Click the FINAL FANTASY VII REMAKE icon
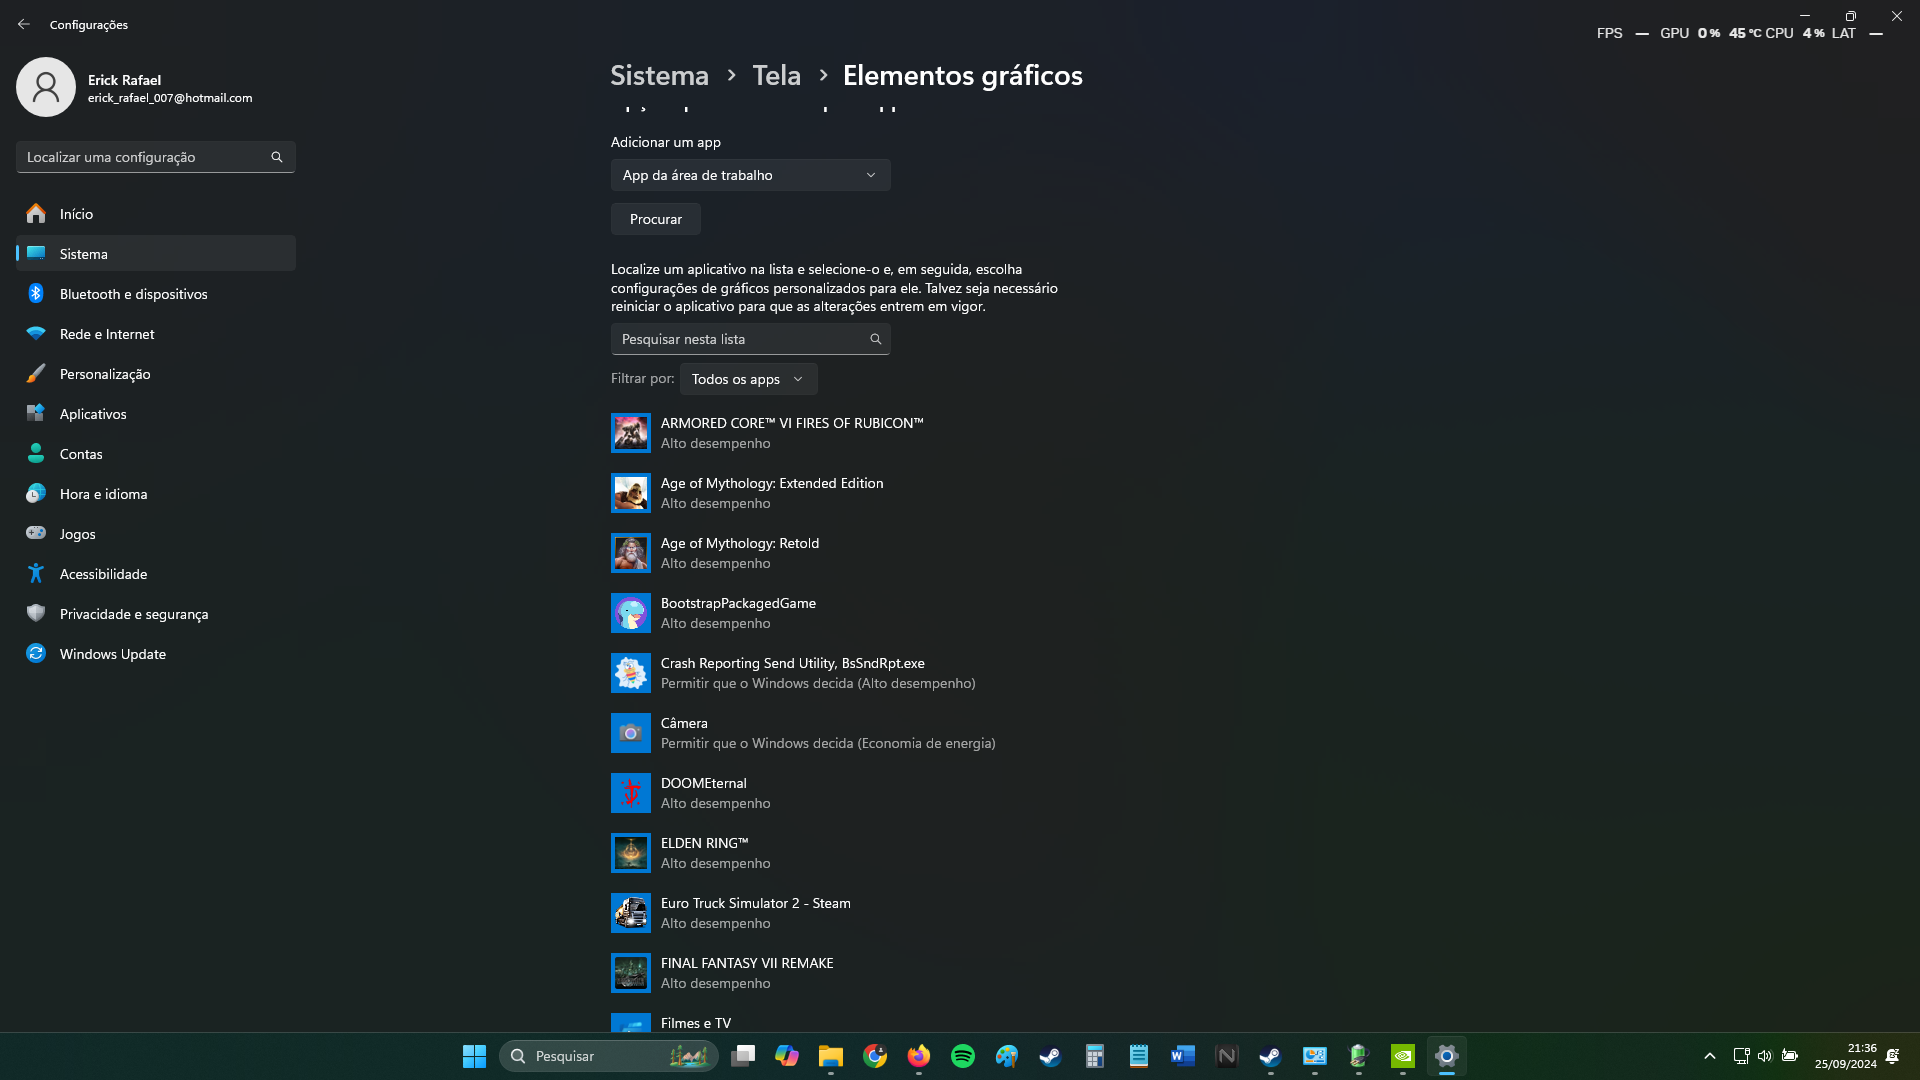The width and height of the screenshot is (1920, 1080). (x=631, y=973)
